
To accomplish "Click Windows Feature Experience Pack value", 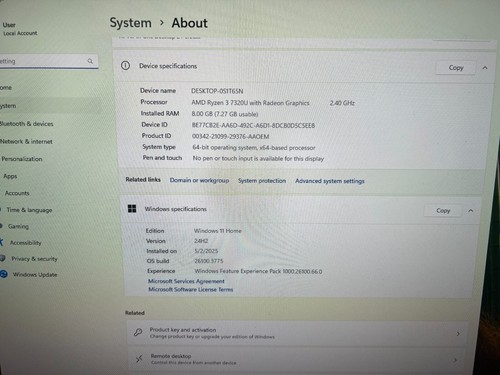I will coord(258,271).
